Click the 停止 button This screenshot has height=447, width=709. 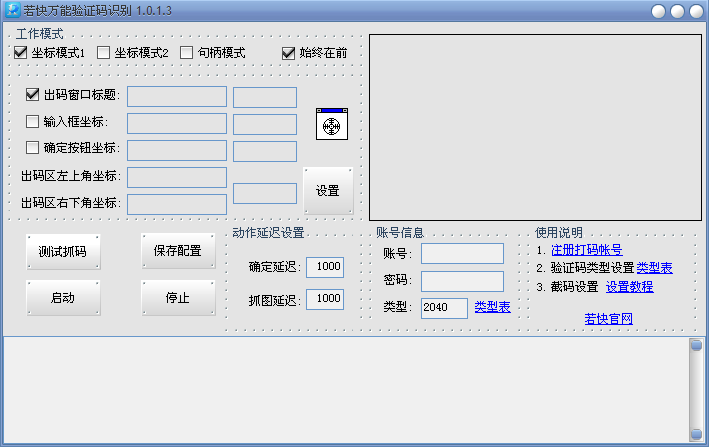point(178,298)
